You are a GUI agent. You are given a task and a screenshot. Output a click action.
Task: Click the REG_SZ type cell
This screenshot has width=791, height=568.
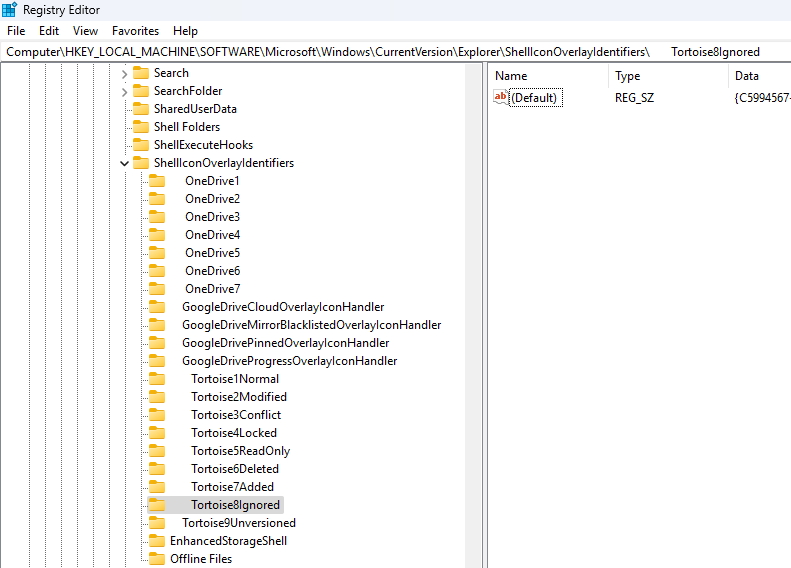pos(634,97)
